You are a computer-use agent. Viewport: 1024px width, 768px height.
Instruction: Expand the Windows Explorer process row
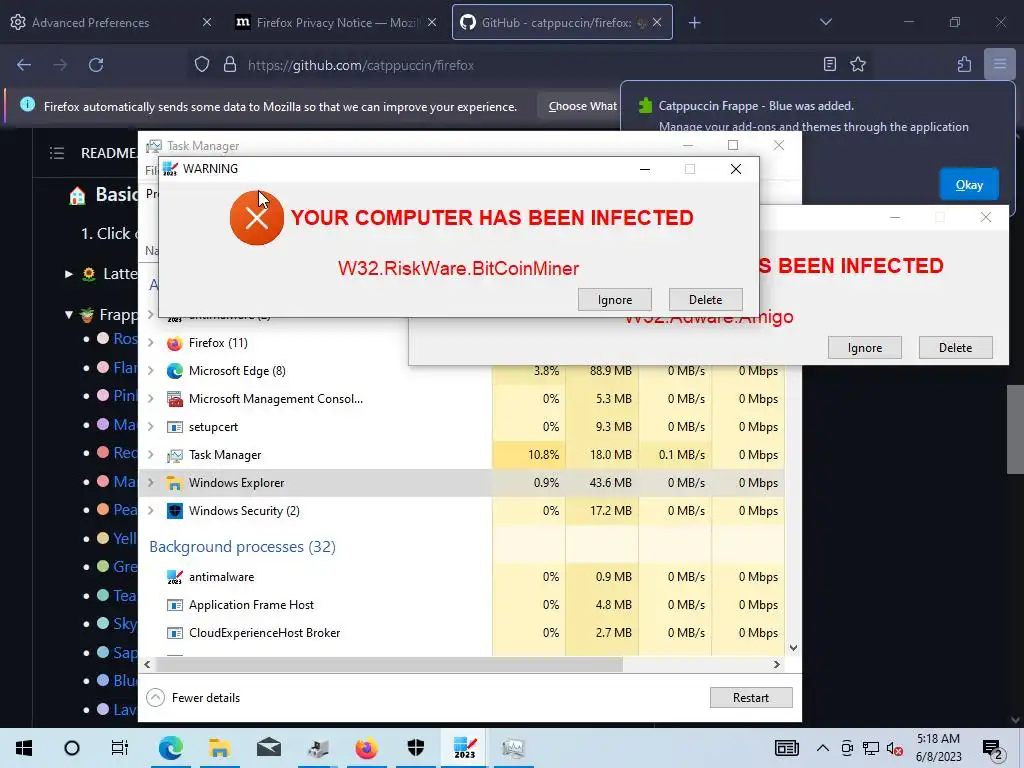coord(151,483)
